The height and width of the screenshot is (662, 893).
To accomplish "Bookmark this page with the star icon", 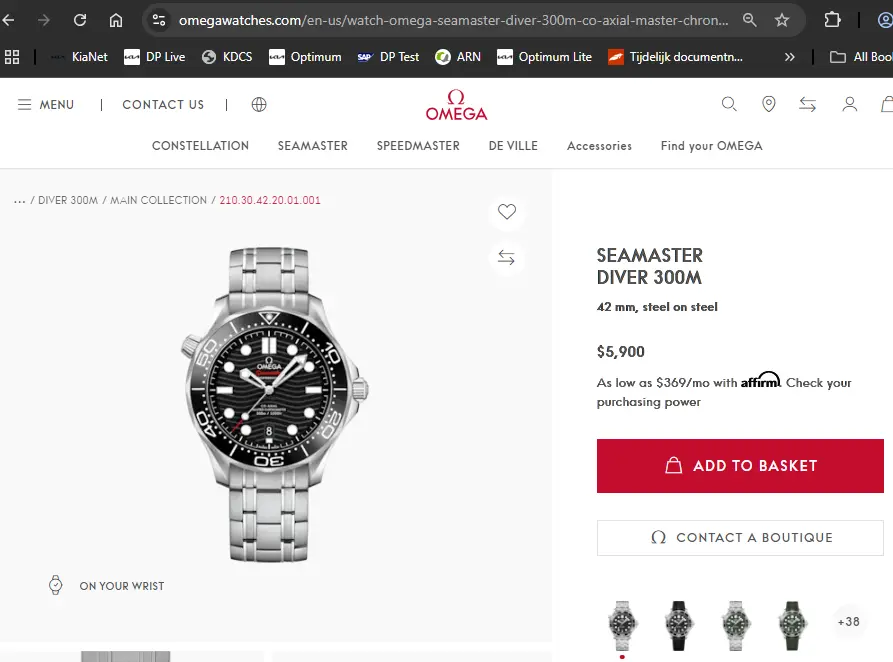I will (x=782, y=20).
